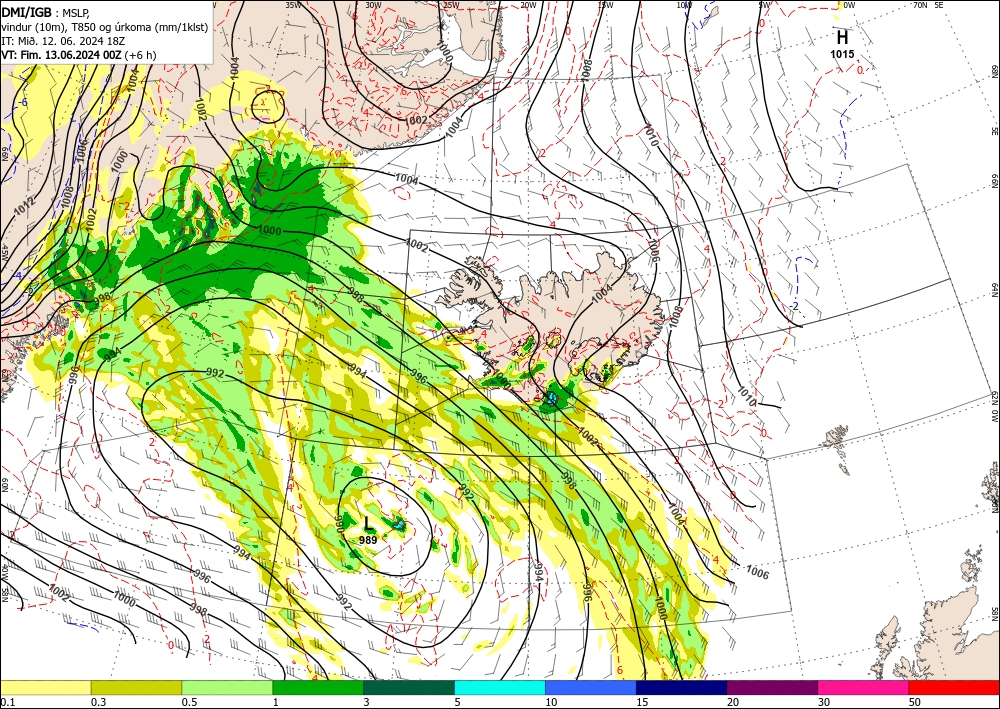Click the valid time 'VT: Fim. 13.06.2024 00Z (+6 h)'

click(78, 55)
